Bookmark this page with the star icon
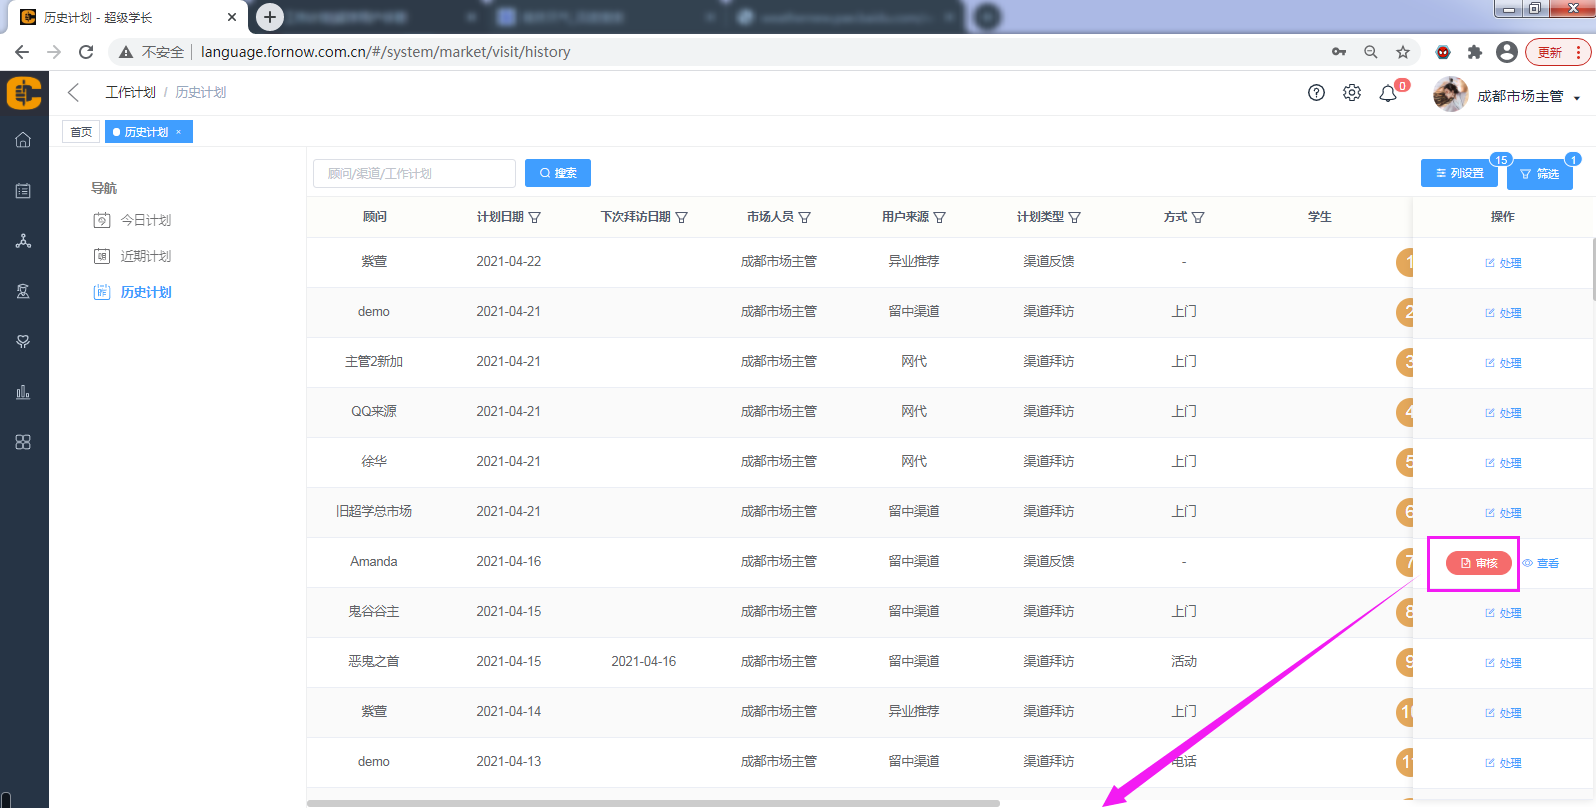1596x808 pixels. [x=1403, y=52]
